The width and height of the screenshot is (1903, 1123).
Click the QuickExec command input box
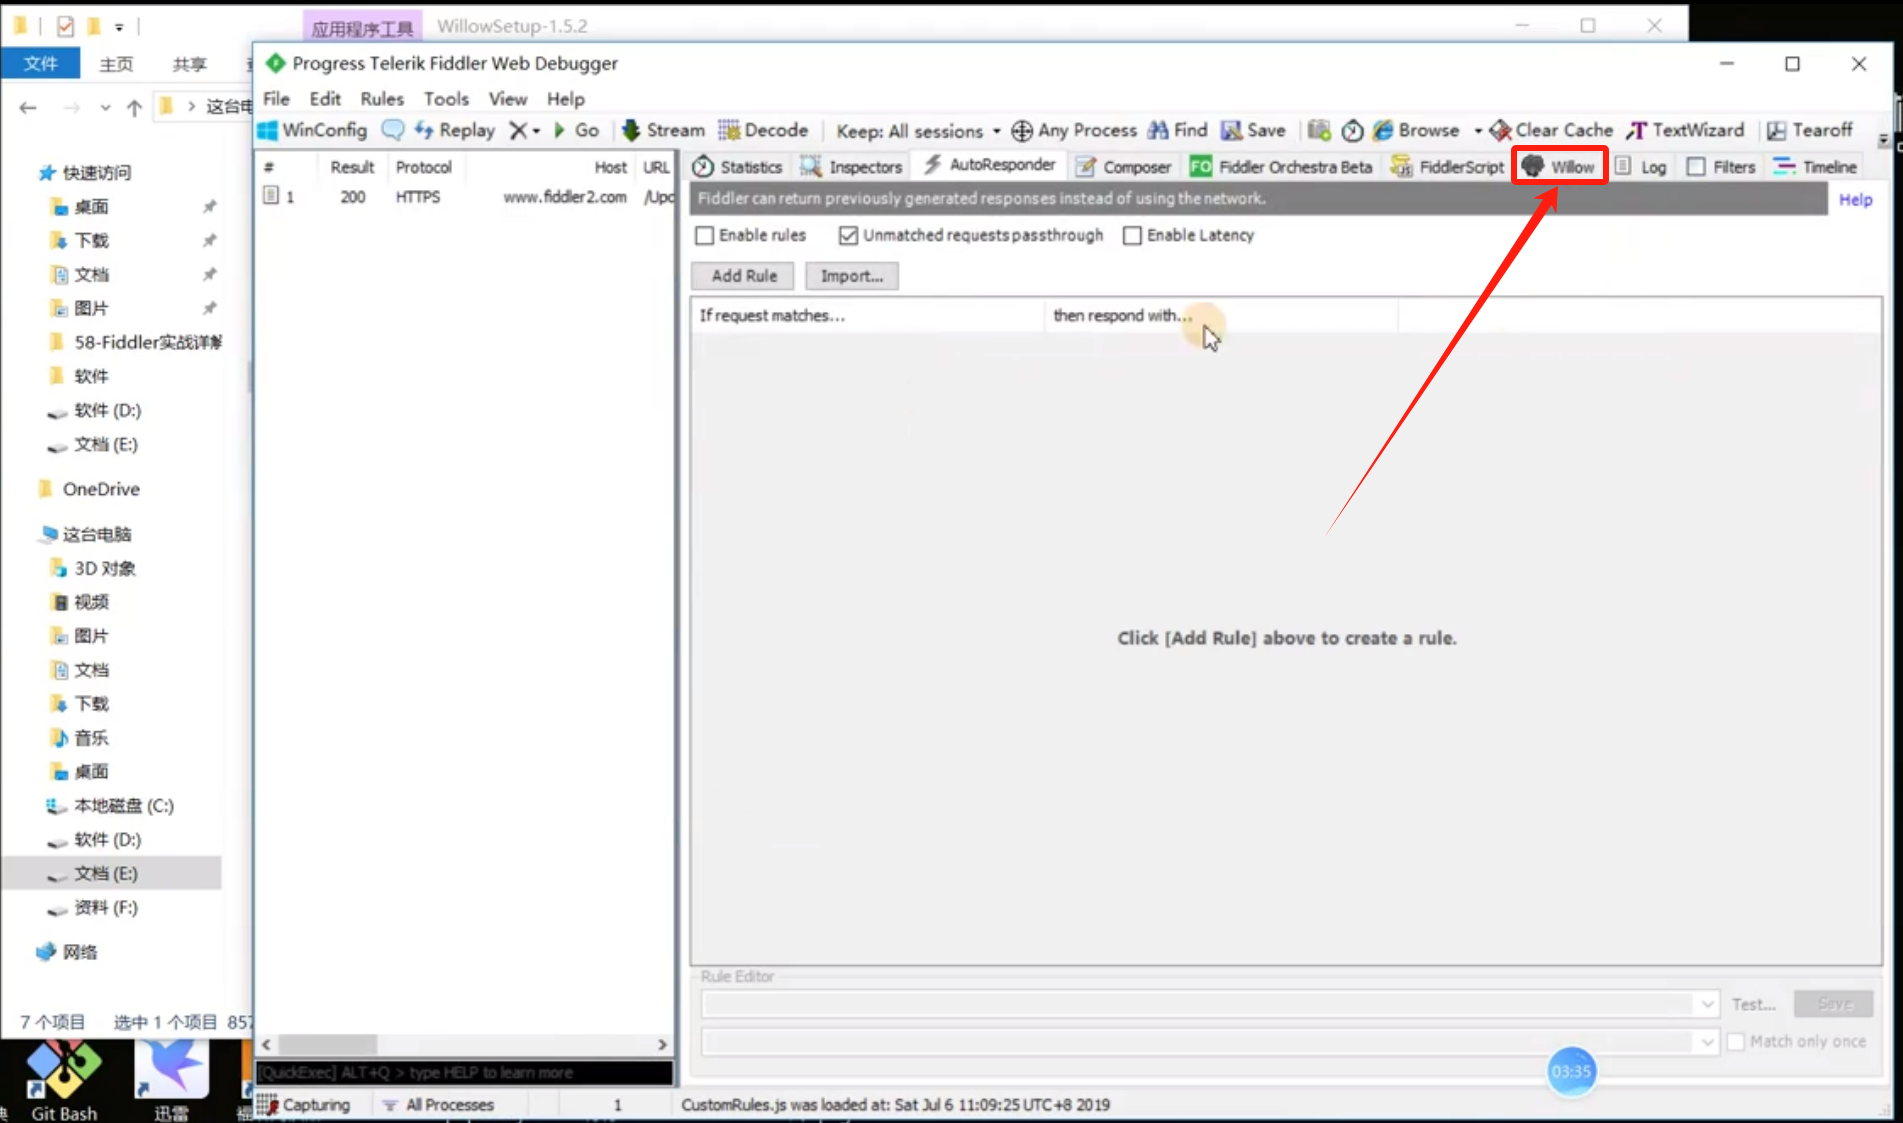[464, 1072]
